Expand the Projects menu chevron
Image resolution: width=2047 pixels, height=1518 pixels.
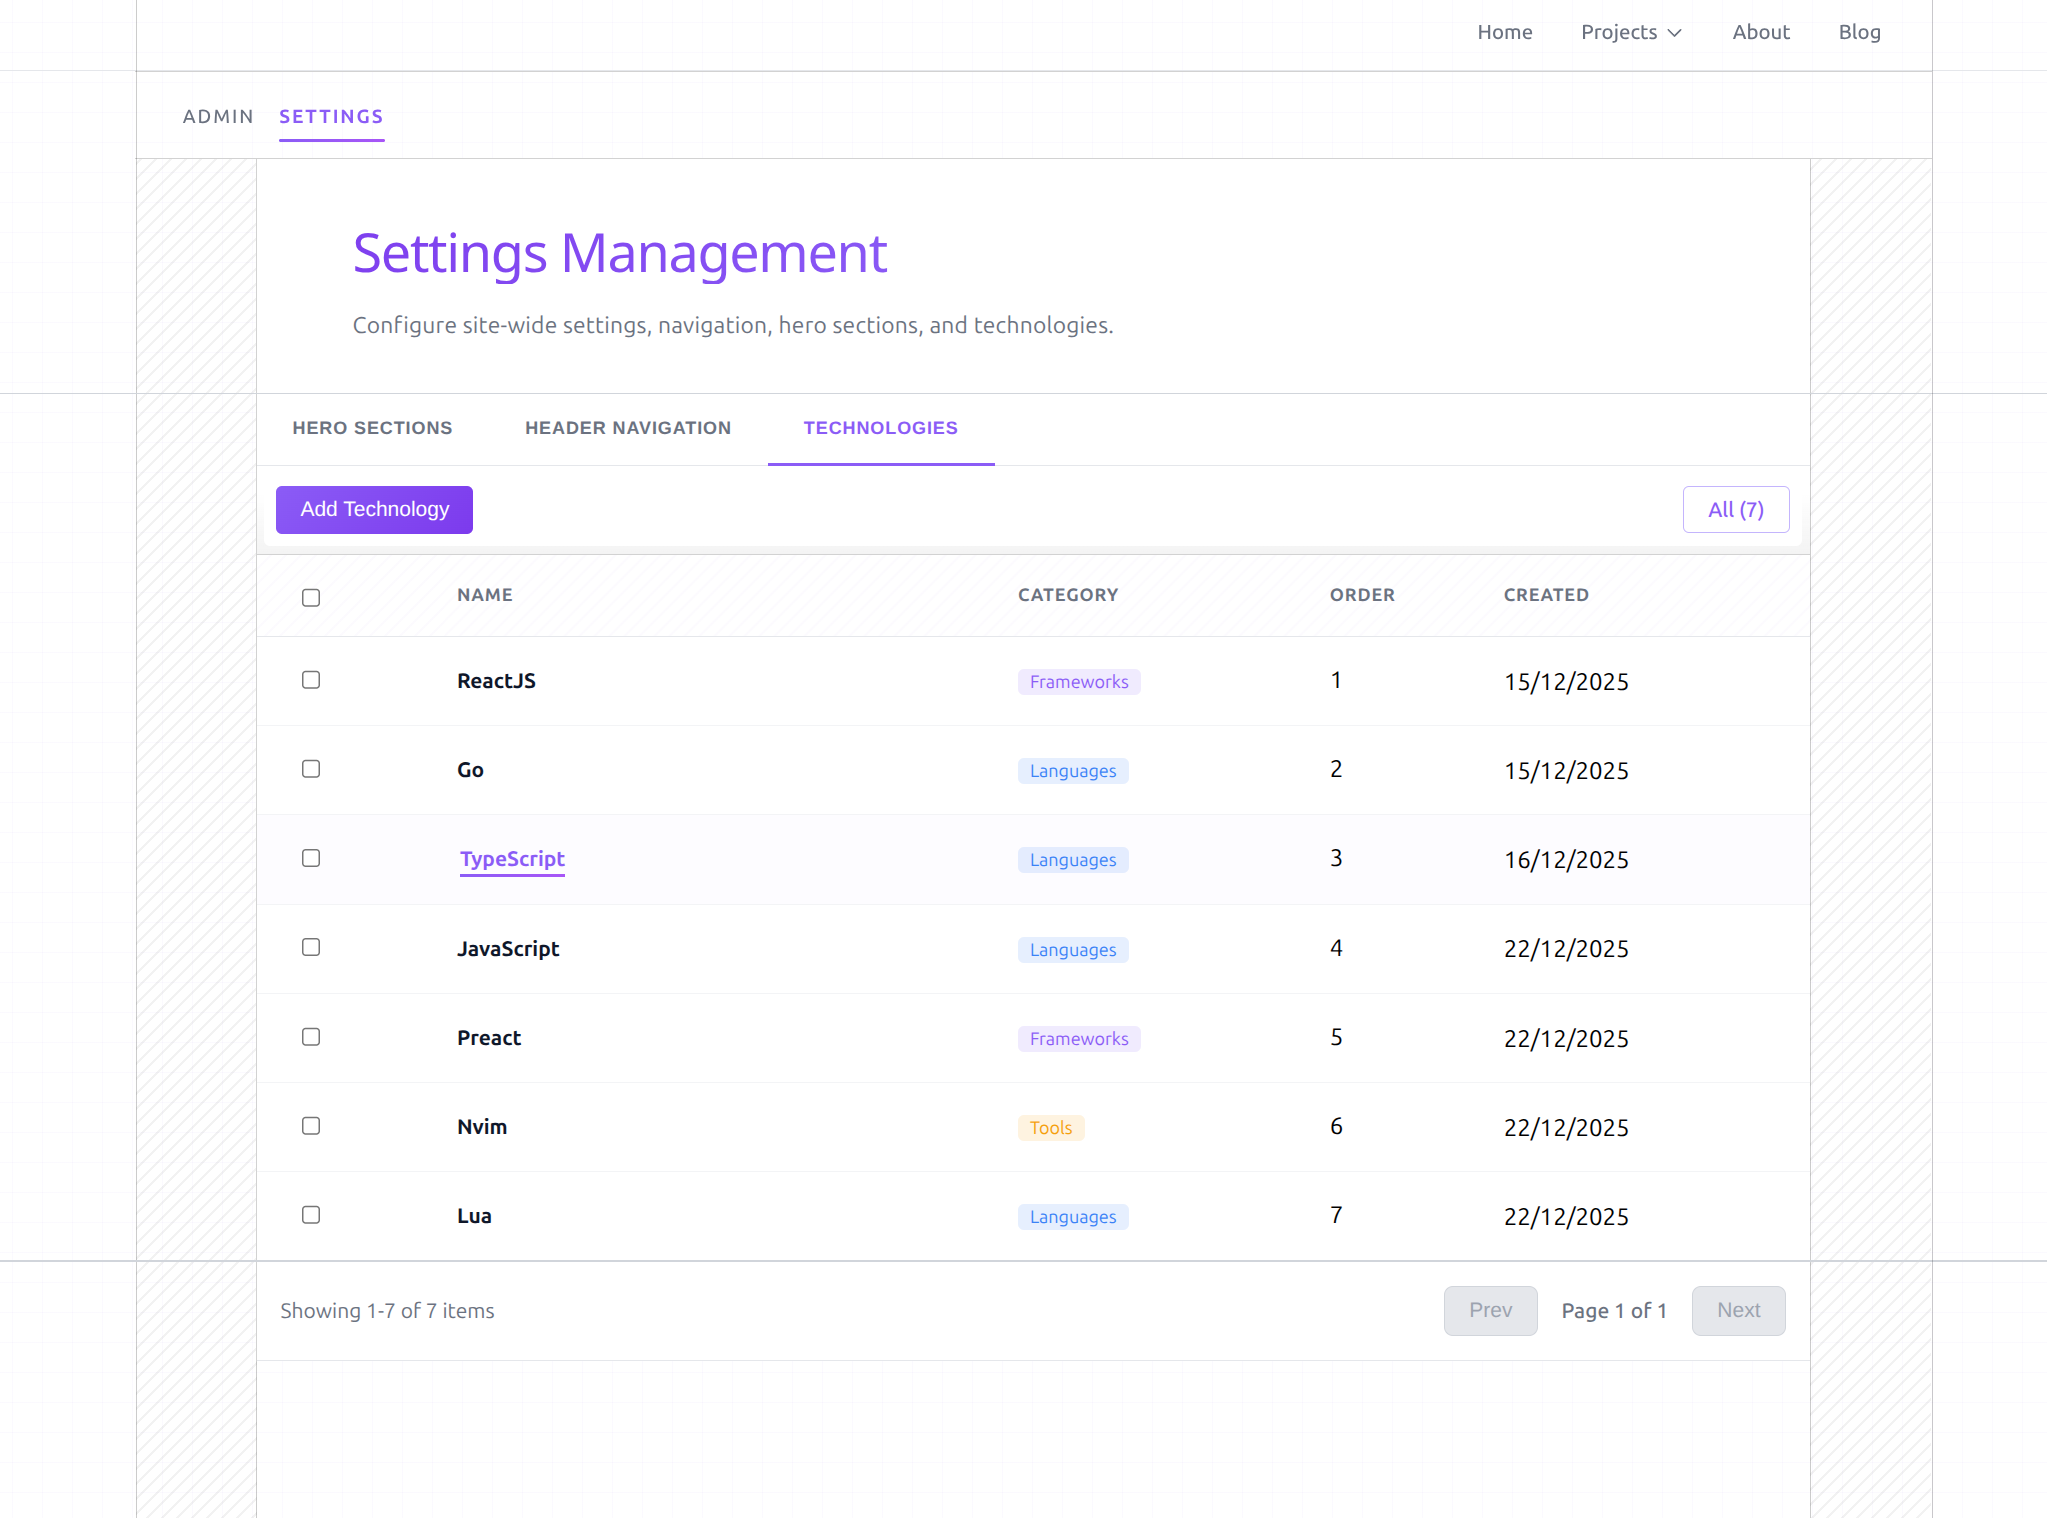(1675, 33)
